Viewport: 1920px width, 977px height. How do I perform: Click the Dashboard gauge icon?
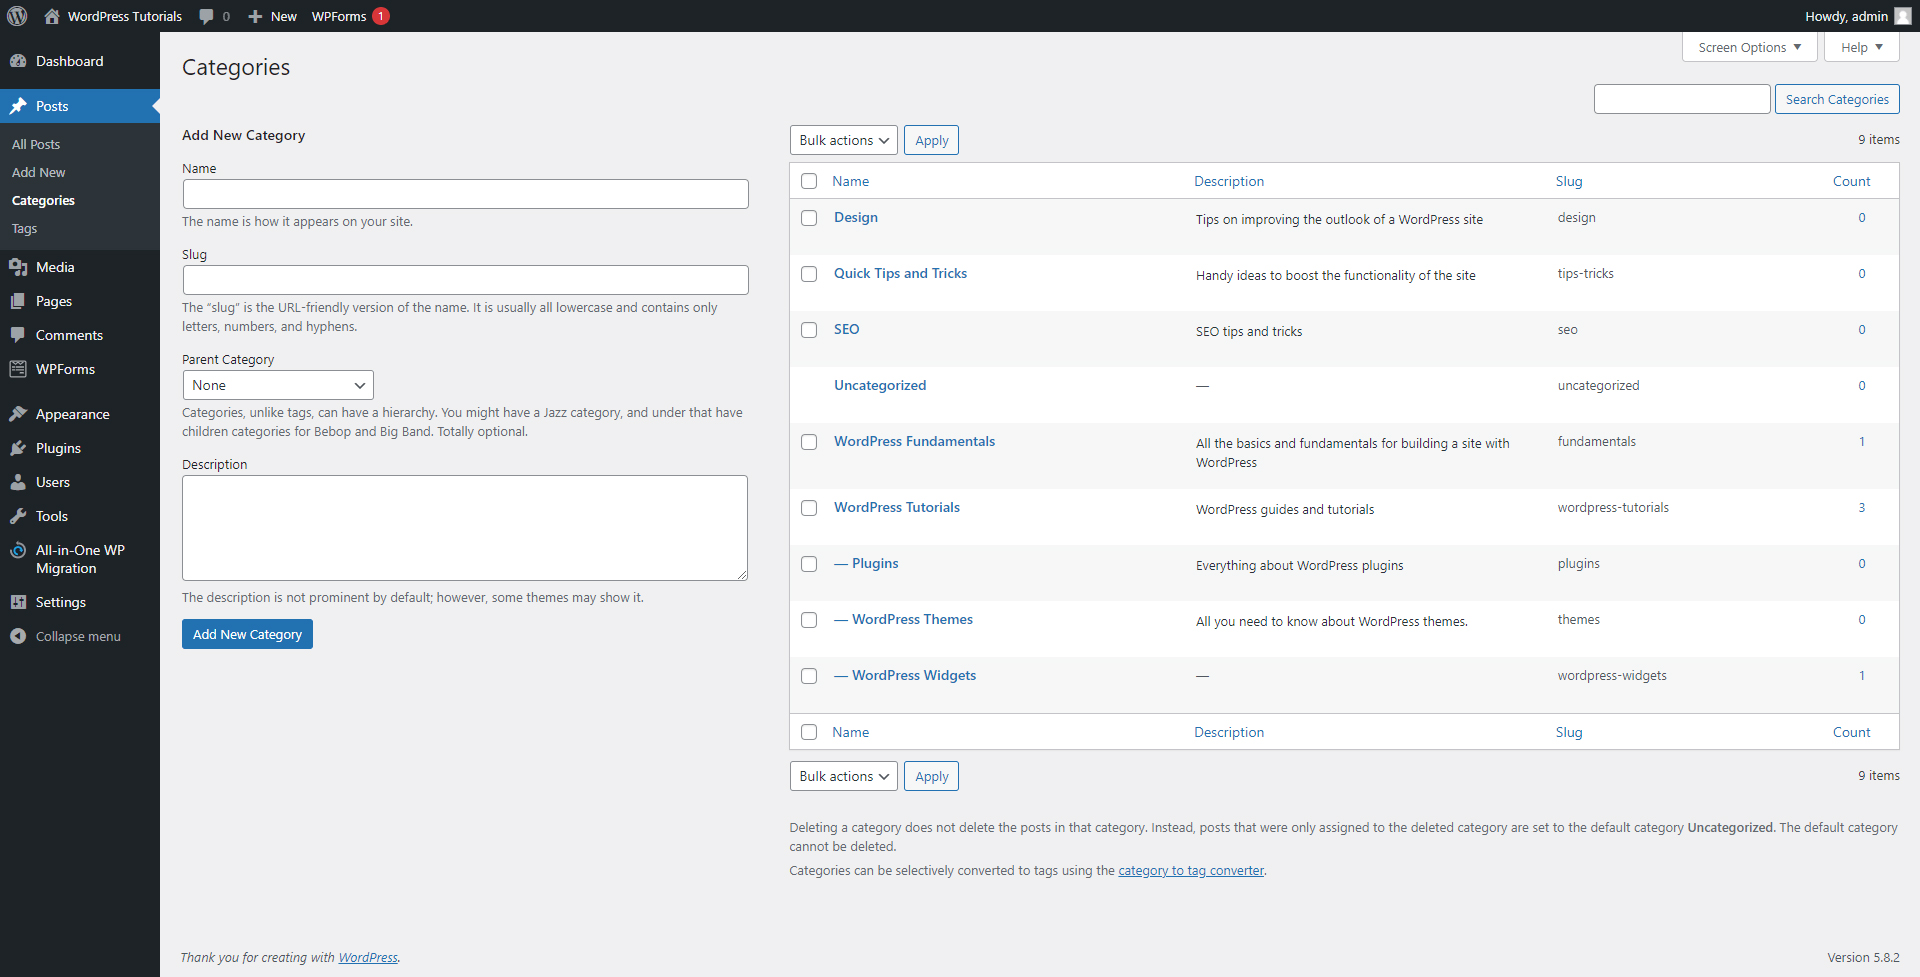pos(18,61)
